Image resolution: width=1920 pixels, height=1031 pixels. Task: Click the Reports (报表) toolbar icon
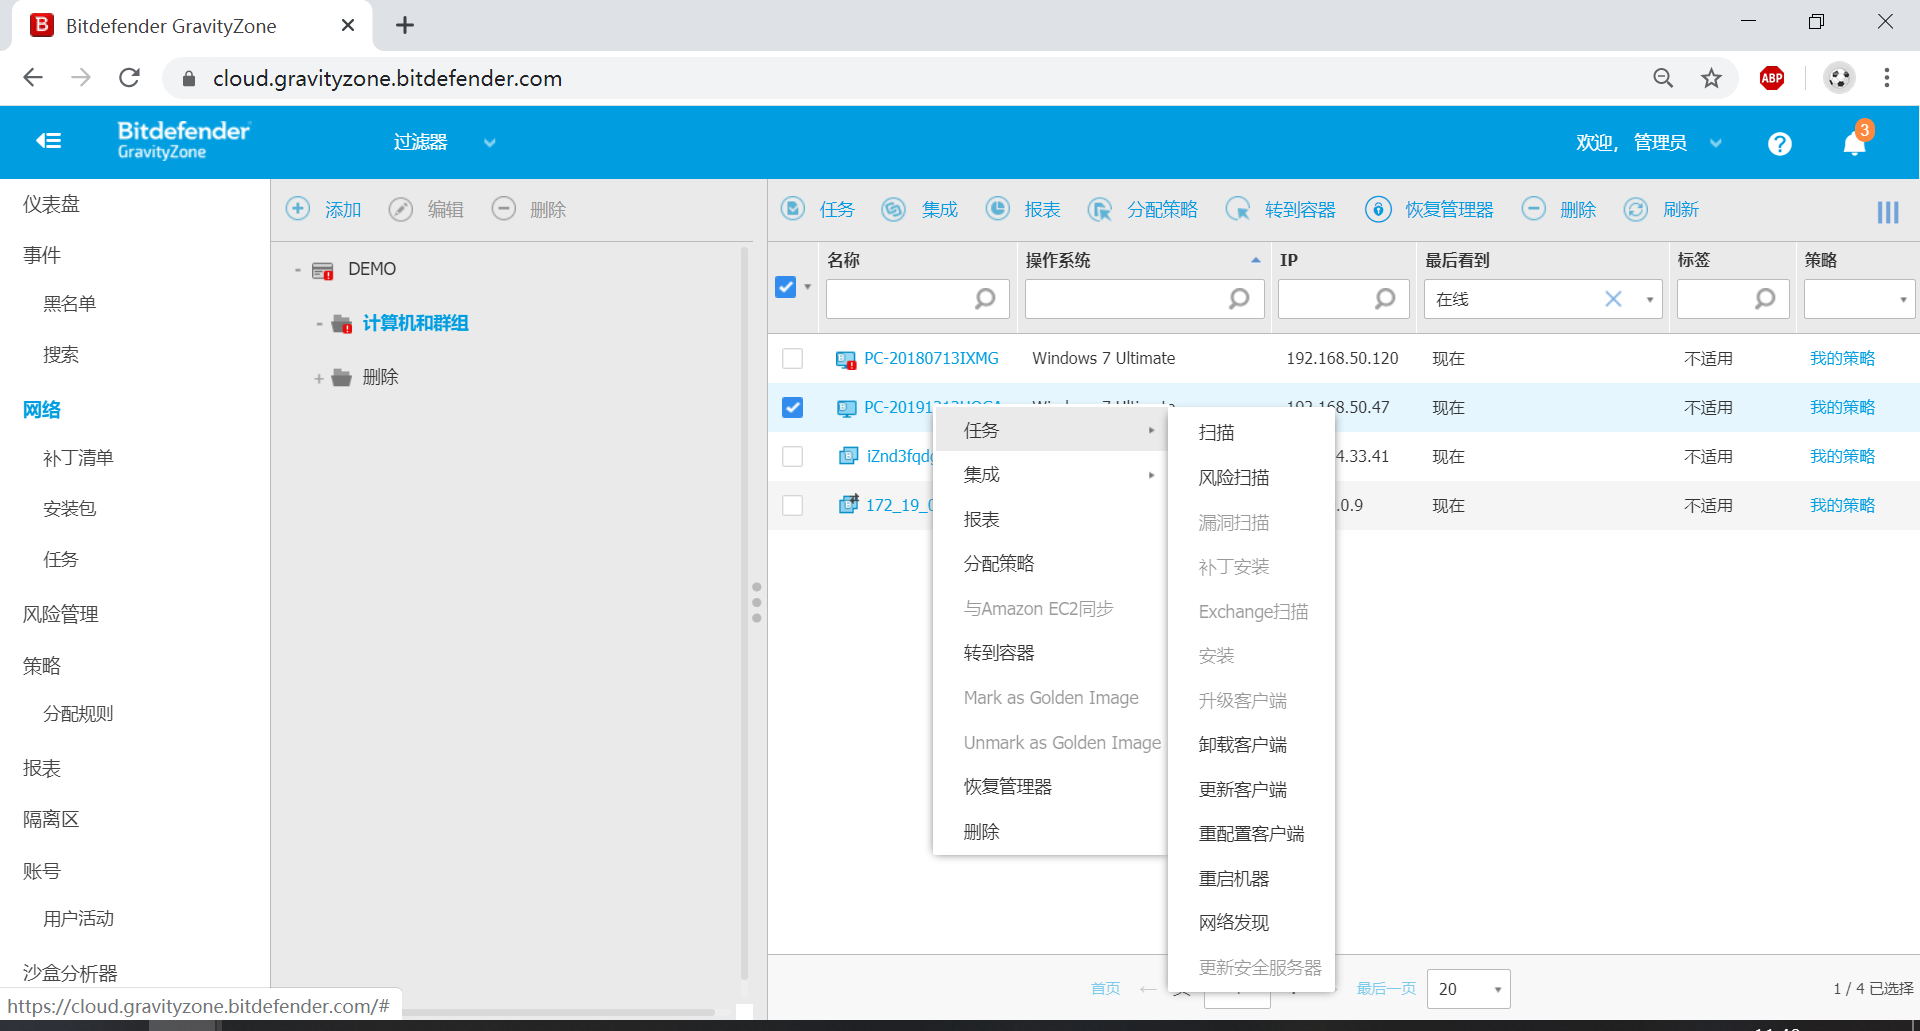[998, 208]
